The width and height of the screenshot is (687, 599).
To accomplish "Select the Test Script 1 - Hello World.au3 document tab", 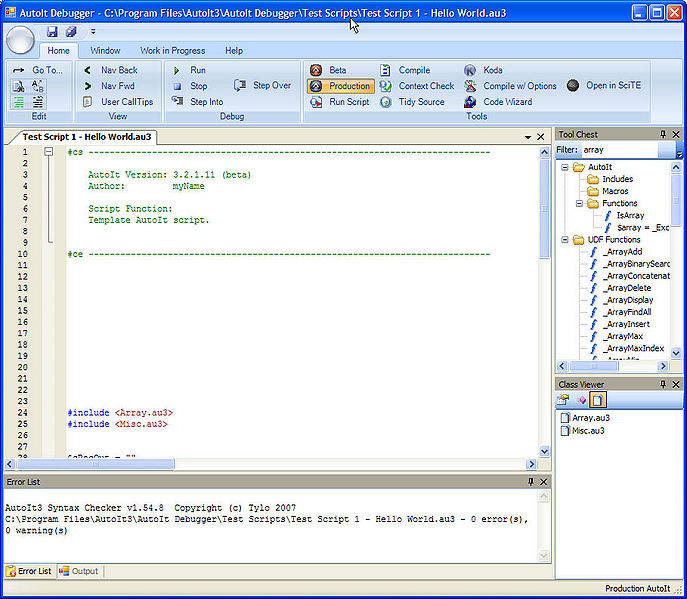I will coord(87,137).
